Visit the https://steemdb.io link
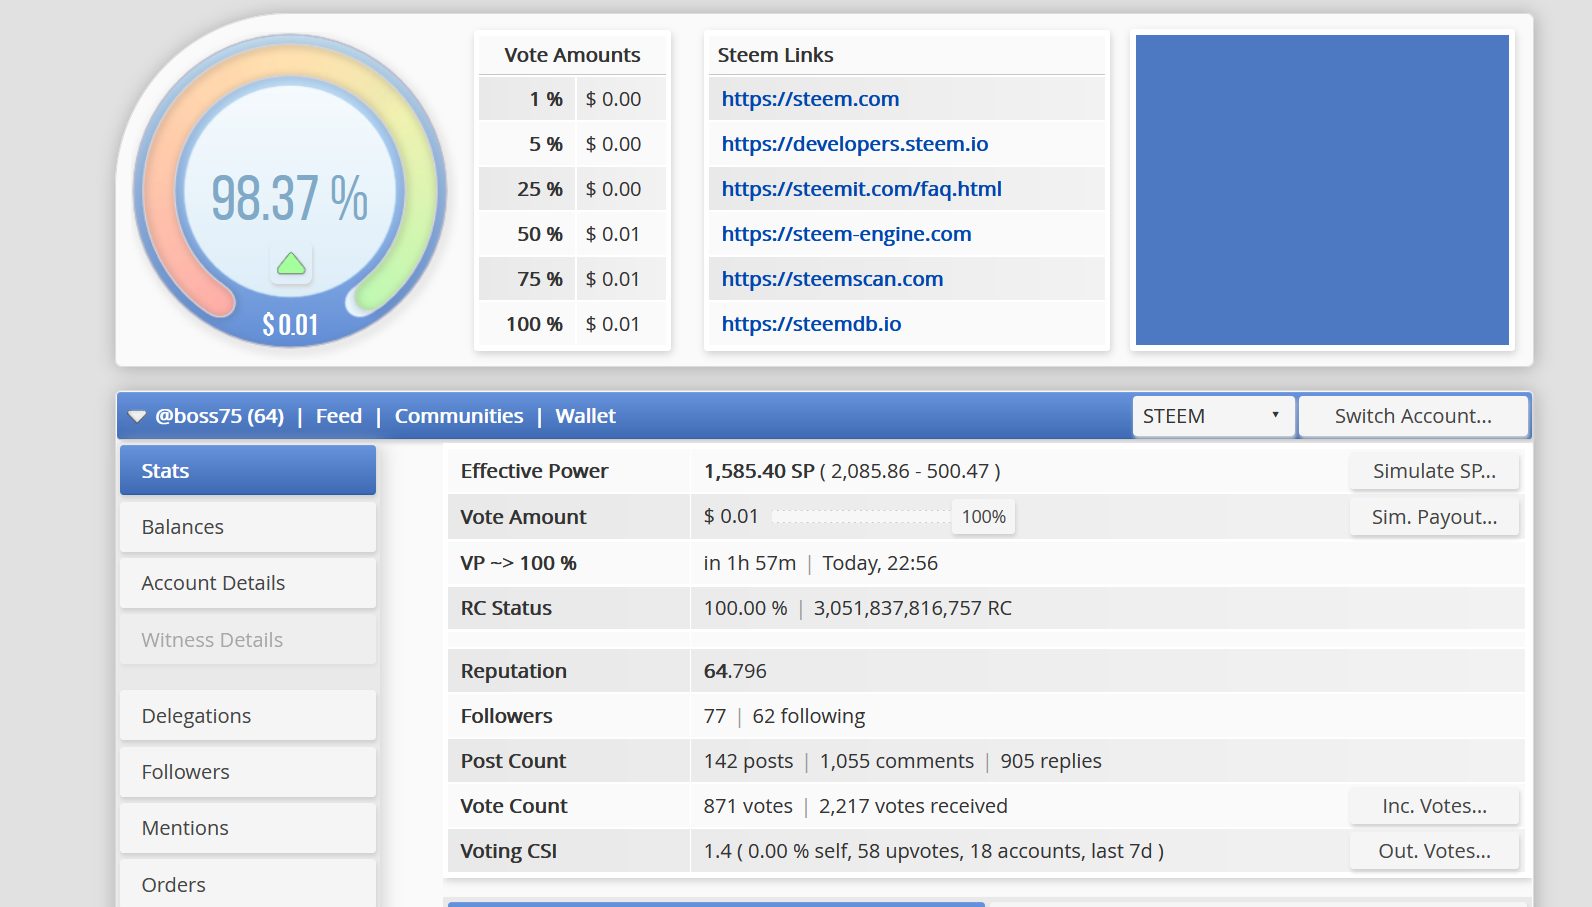Viewport: 1592px width, 907px height. point(811,324)
